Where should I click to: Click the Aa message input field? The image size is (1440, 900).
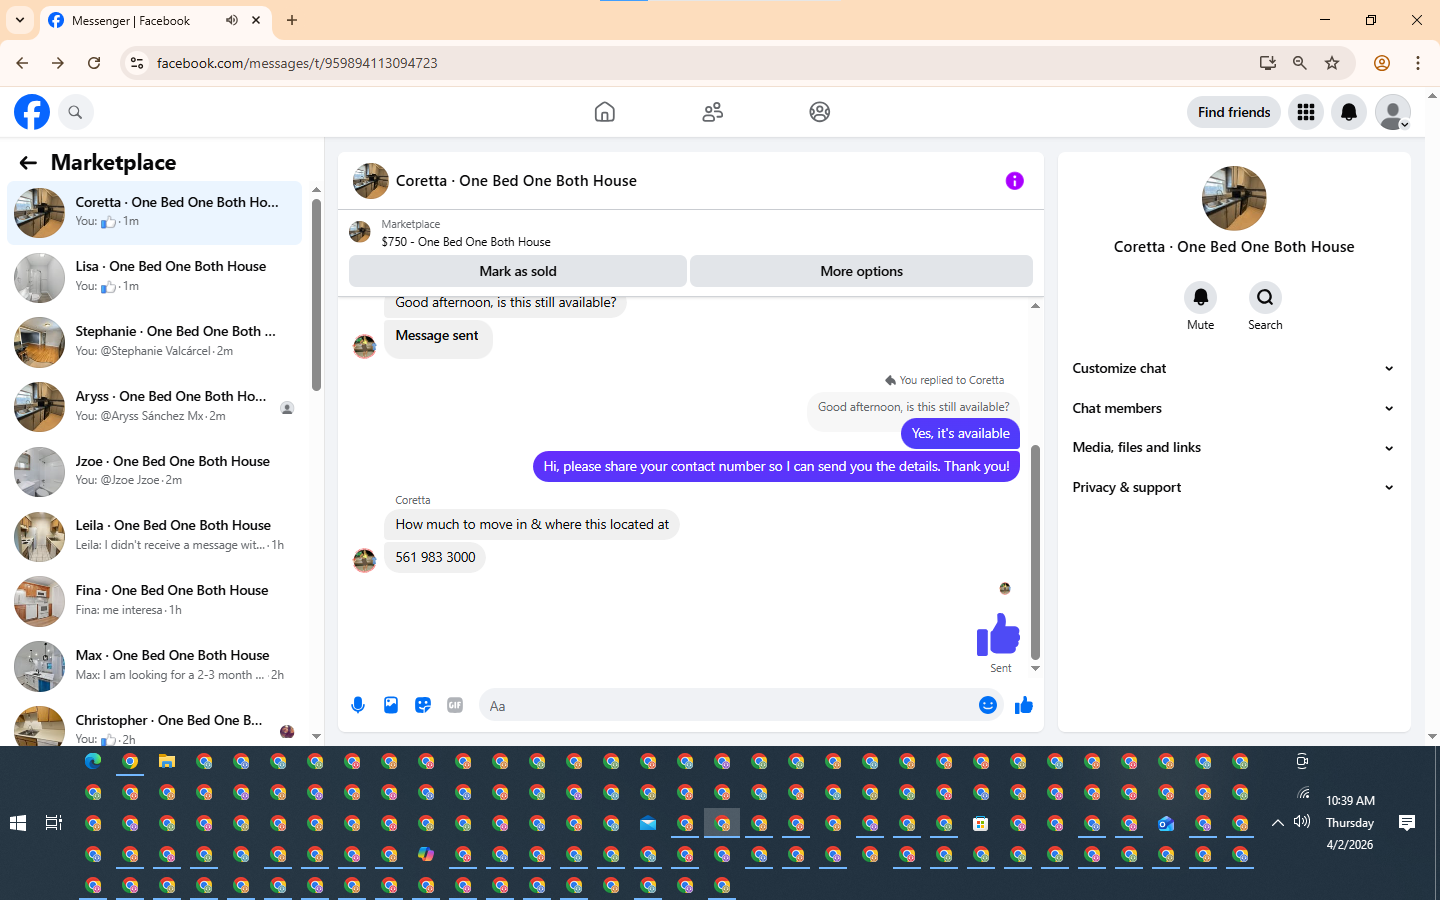(x=728, y=705)
